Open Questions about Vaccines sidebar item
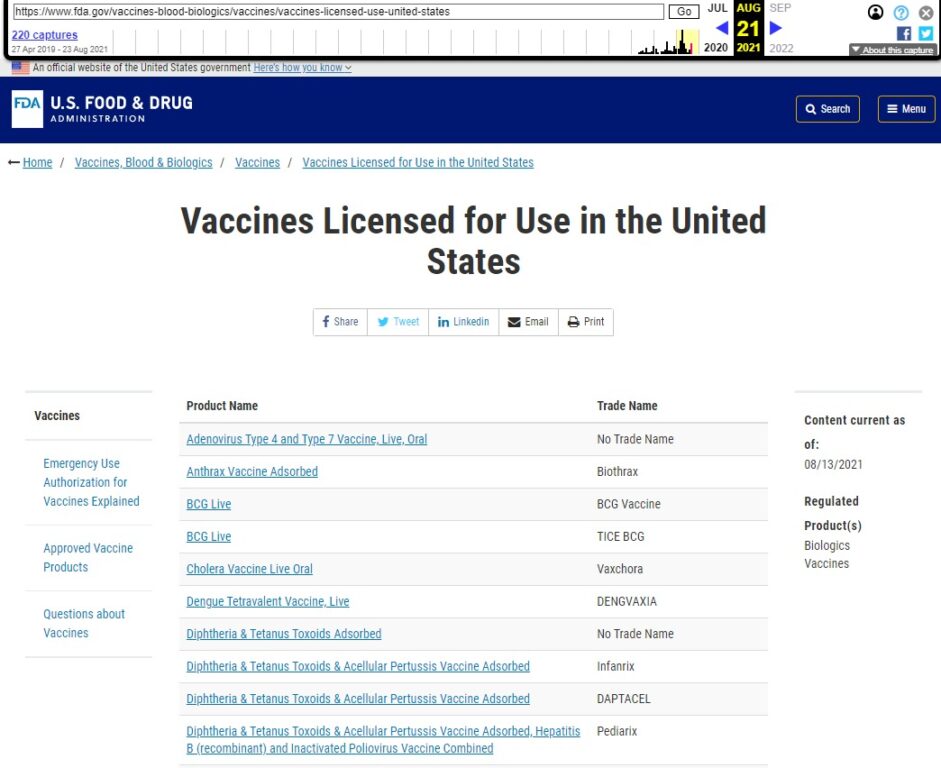The width and height of the screenshot is (941, 768). point(84,623)
